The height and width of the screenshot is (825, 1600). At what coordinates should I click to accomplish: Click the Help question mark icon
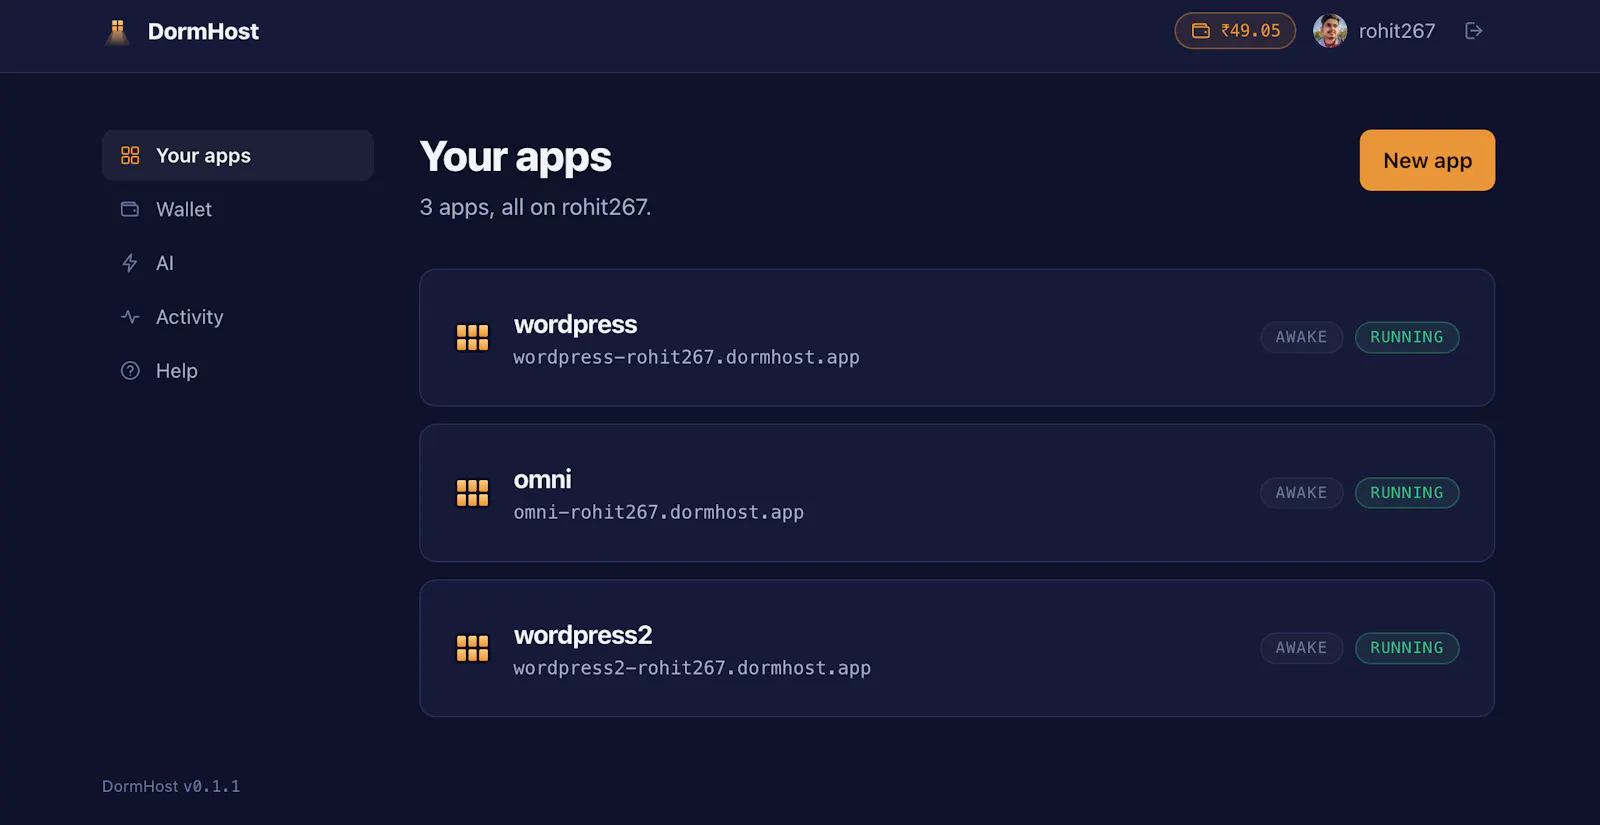pos(130,371)
